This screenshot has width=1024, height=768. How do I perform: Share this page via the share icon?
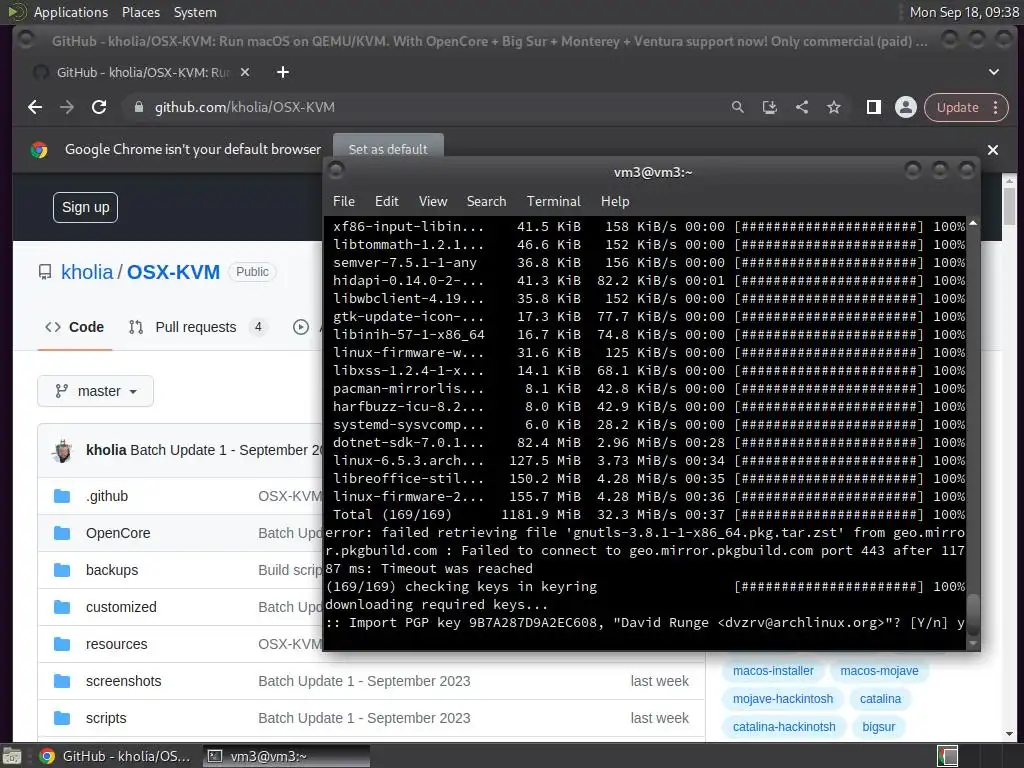pyautogui.click(x=802, y=107)
